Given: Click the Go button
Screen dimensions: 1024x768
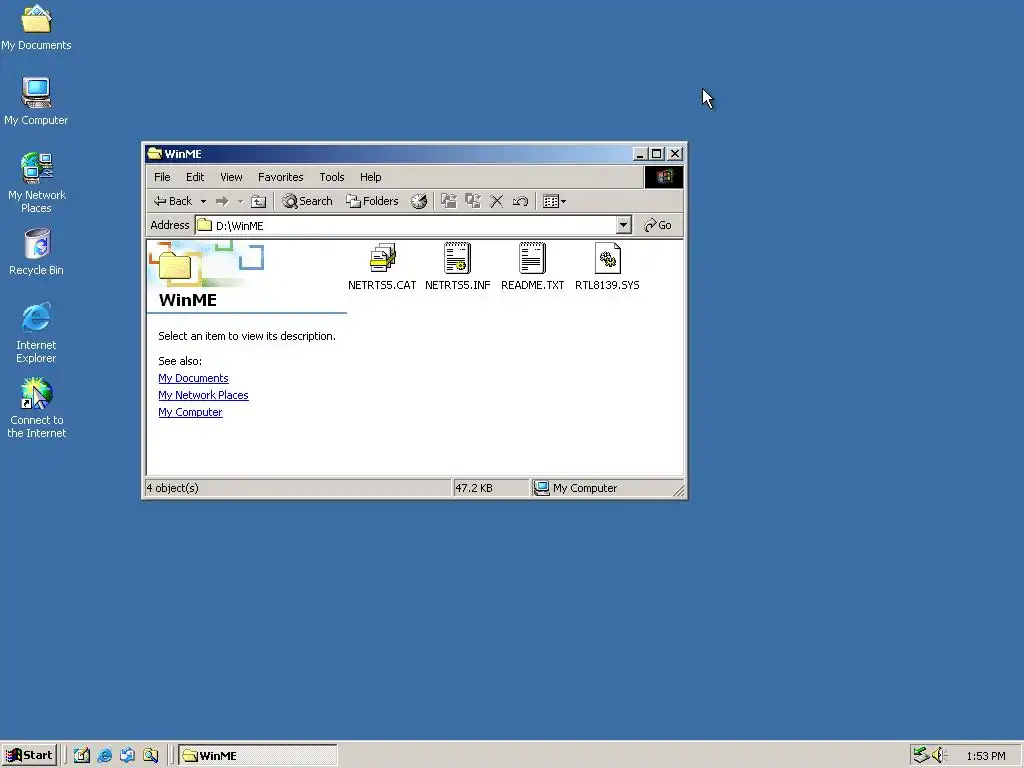Looking at the screenshot, I should tap(658, 225).
